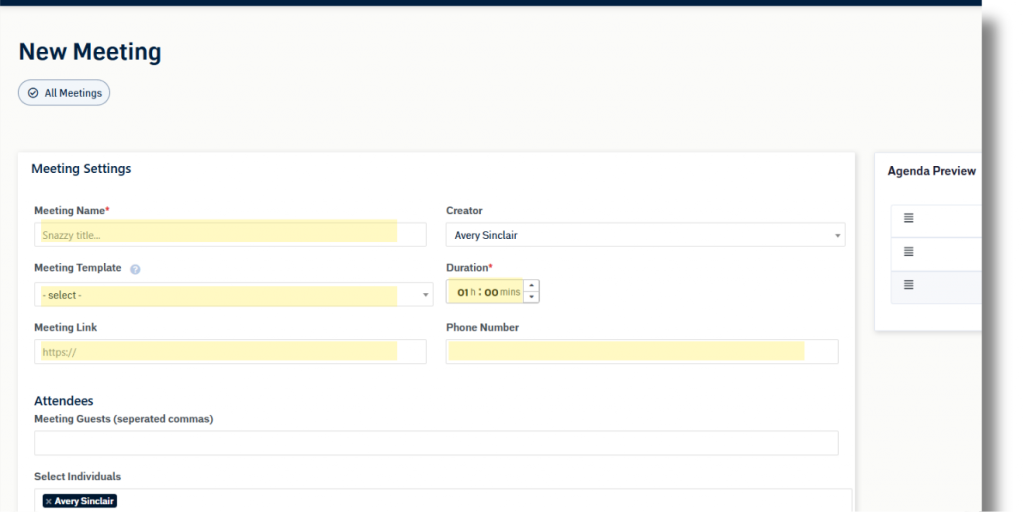
Task: Click the Meeting Link https:// field
Action: click(x=230, y=352)
